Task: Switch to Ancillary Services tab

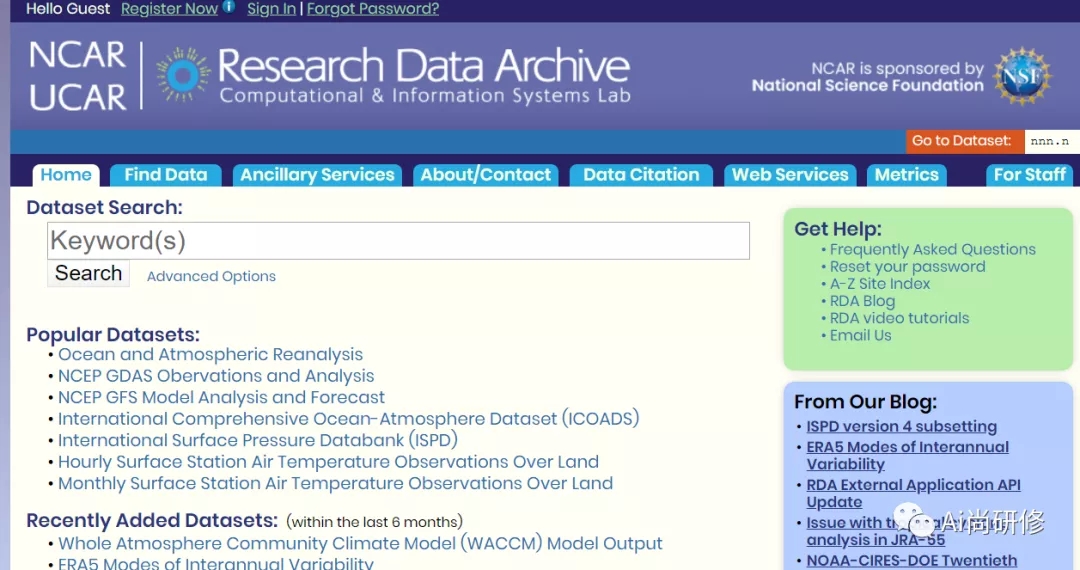Action: pyautogui.click(x=317, y=175)
